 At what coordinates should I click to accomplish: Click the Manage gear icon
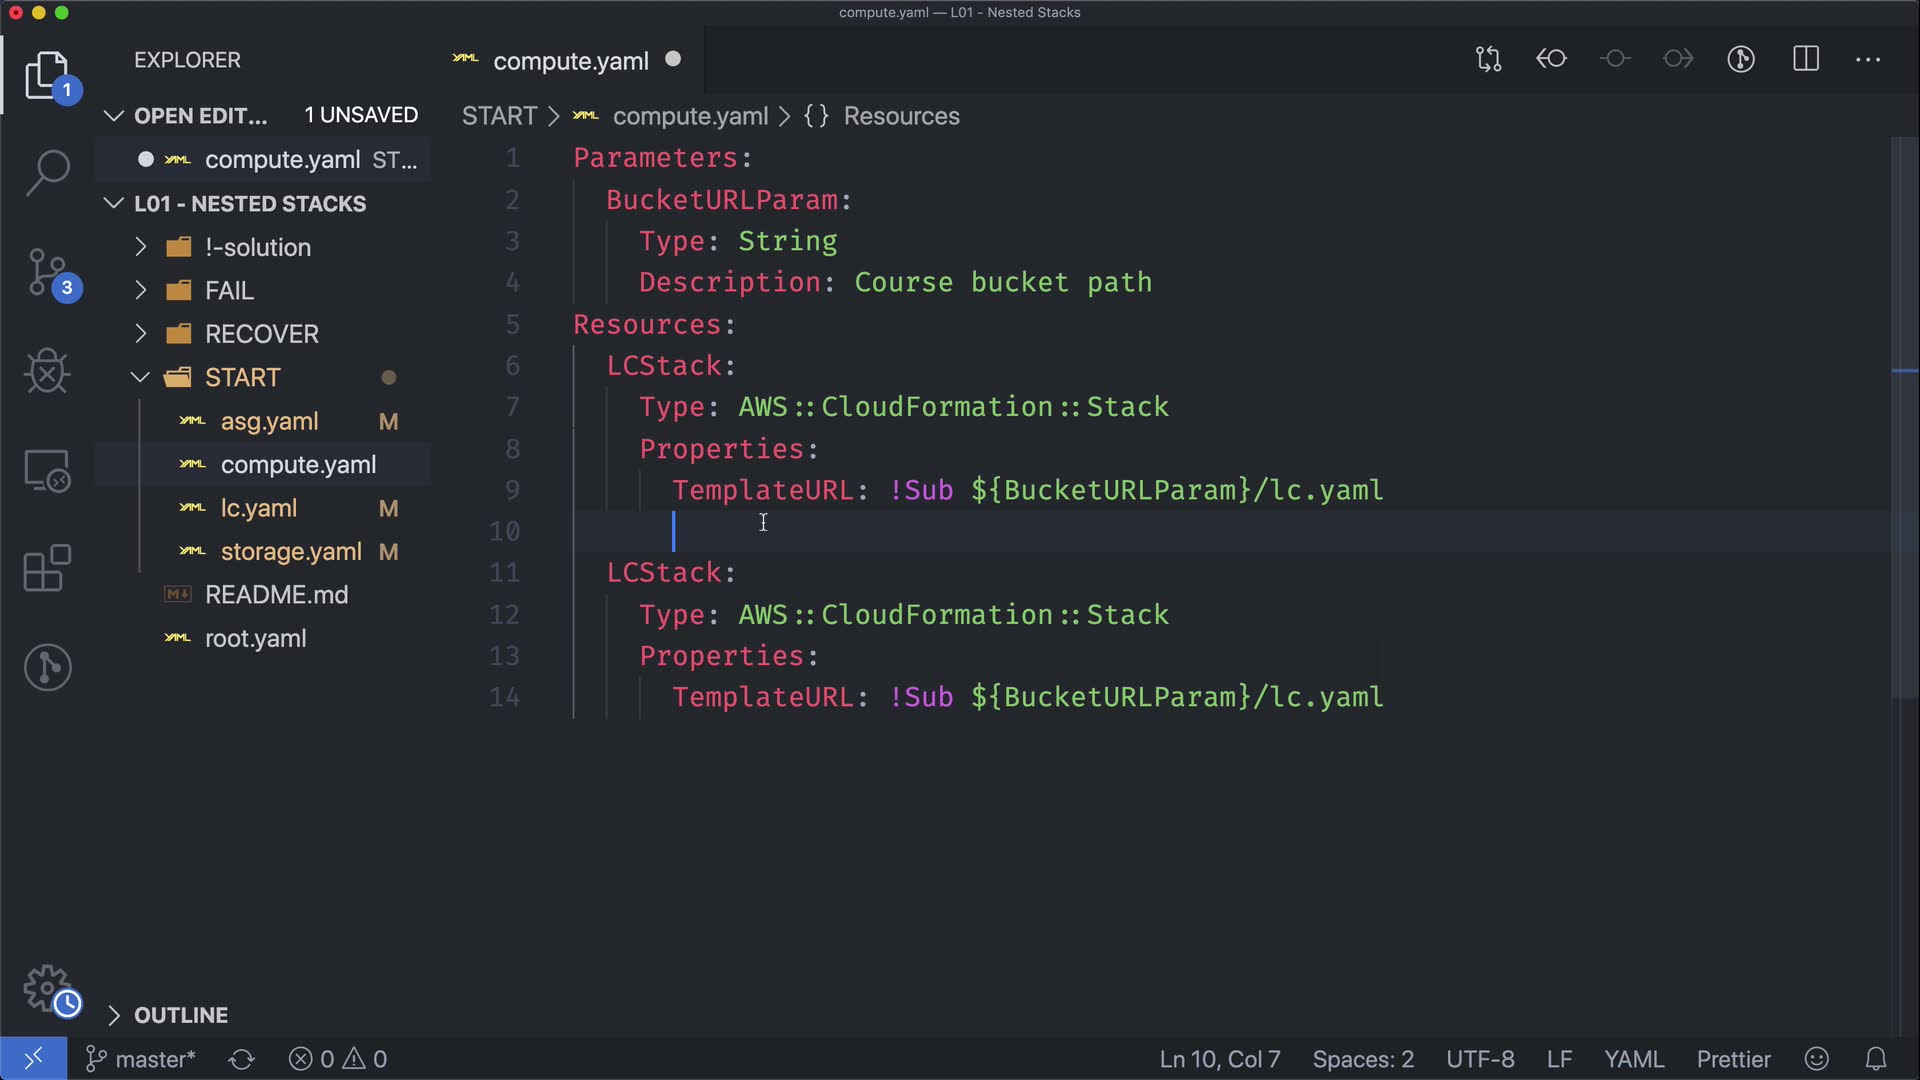(x=47, y=988)
